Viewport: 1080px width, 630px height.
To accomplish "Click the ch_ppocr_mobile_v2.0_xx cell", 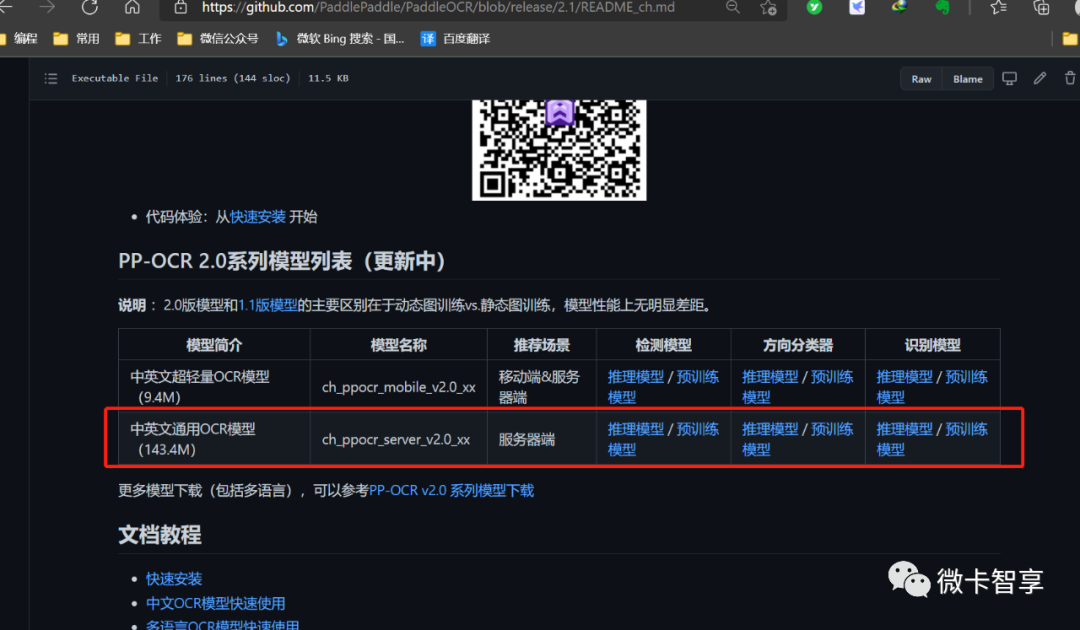I will pyautogui.click(x=398, y=387).
